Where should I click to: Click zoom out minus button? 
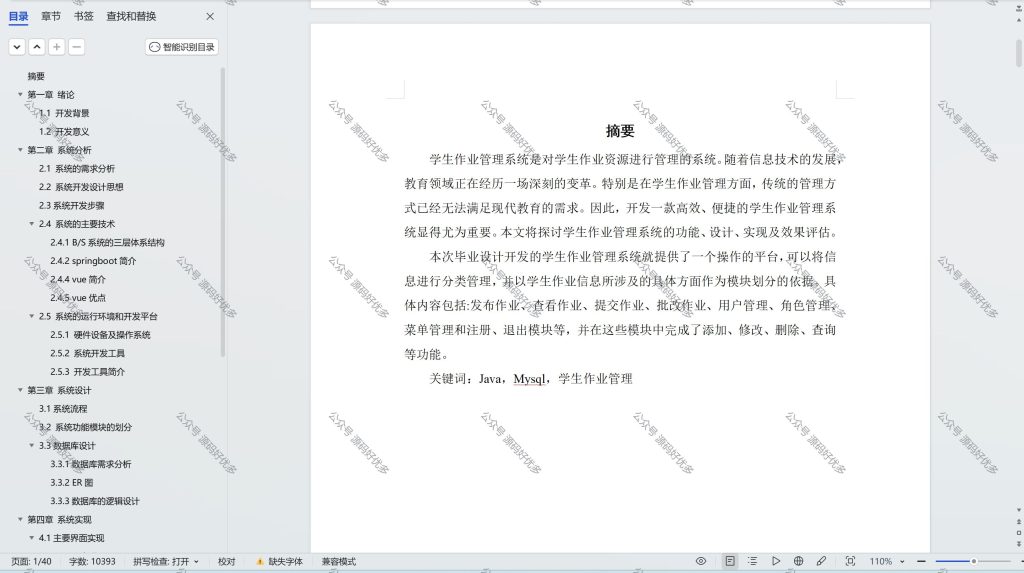[x=921, y=561]
